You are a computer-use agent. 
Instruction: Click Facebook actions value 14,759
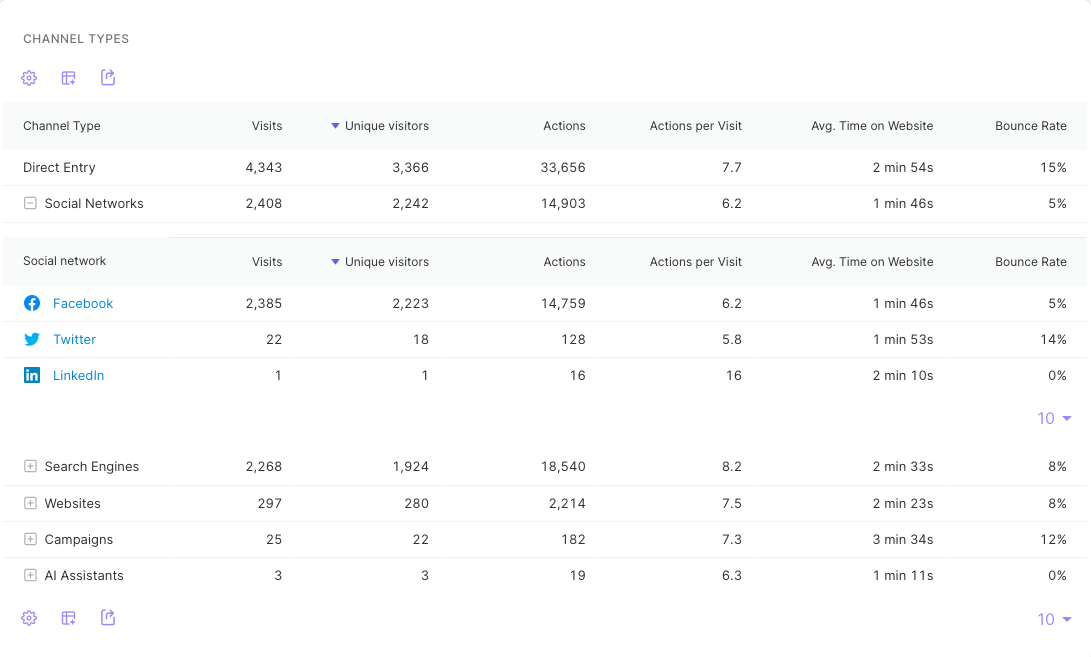[563, 303]
